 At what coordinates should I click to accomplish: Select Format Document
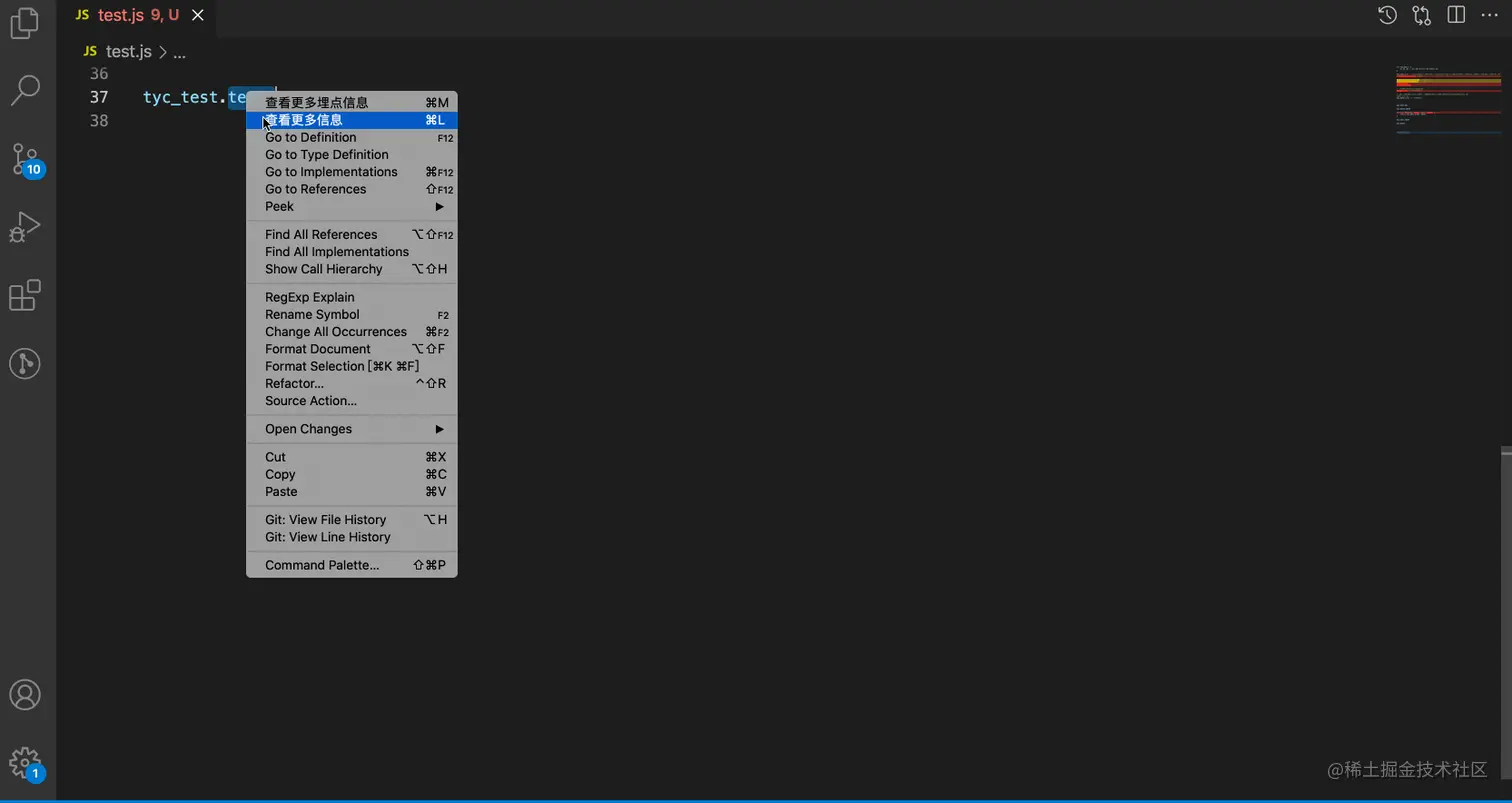pyautogui.click(x=352, y=349)
